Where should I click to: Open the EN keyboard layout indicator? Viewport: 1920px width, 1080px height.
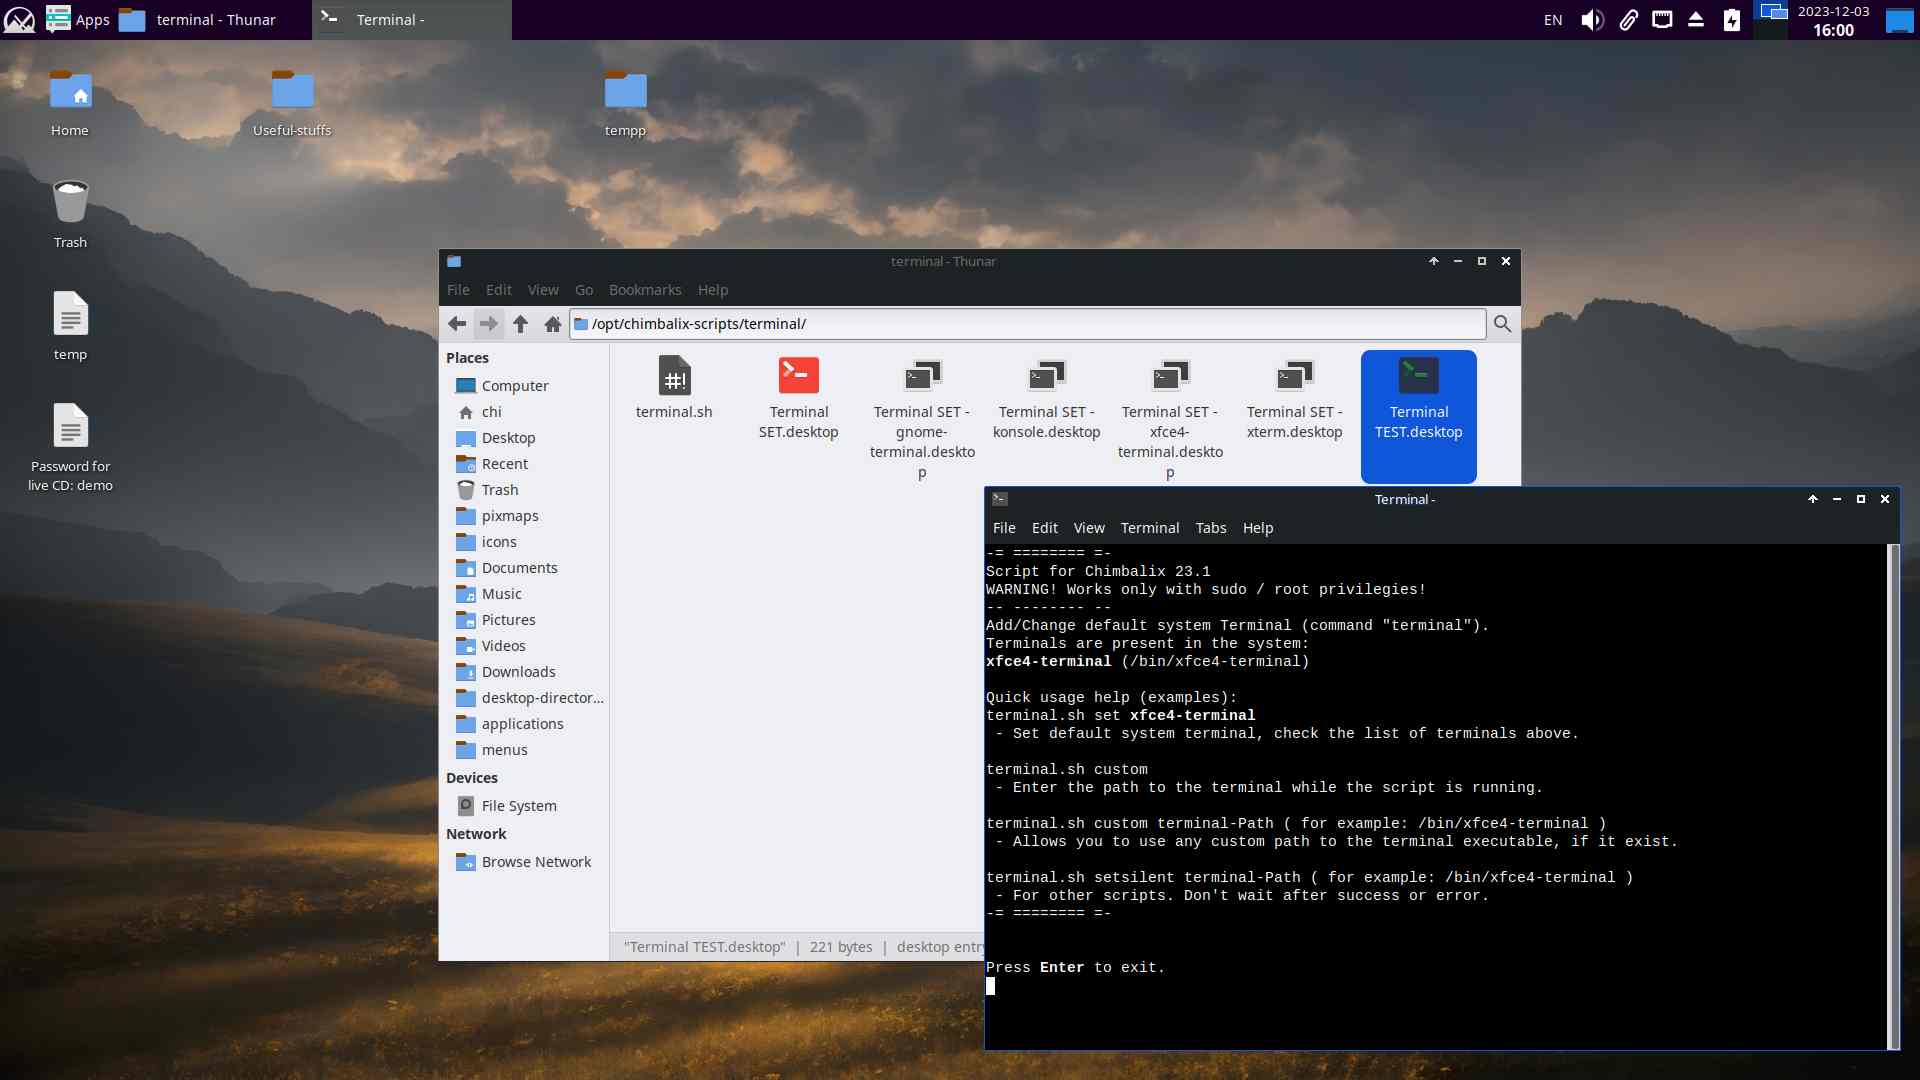click(x=1553, y=20)
